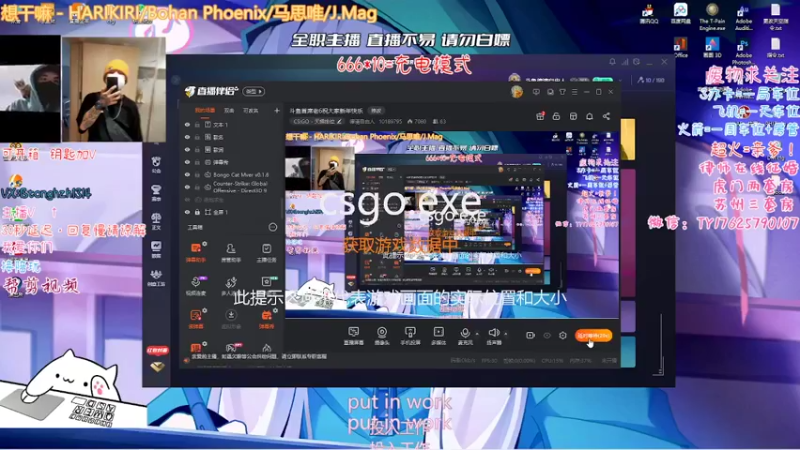This screenshot has height=450, width=800.
Task: Click the gold diamond icon in sidebar
Action: pos(157,367)
